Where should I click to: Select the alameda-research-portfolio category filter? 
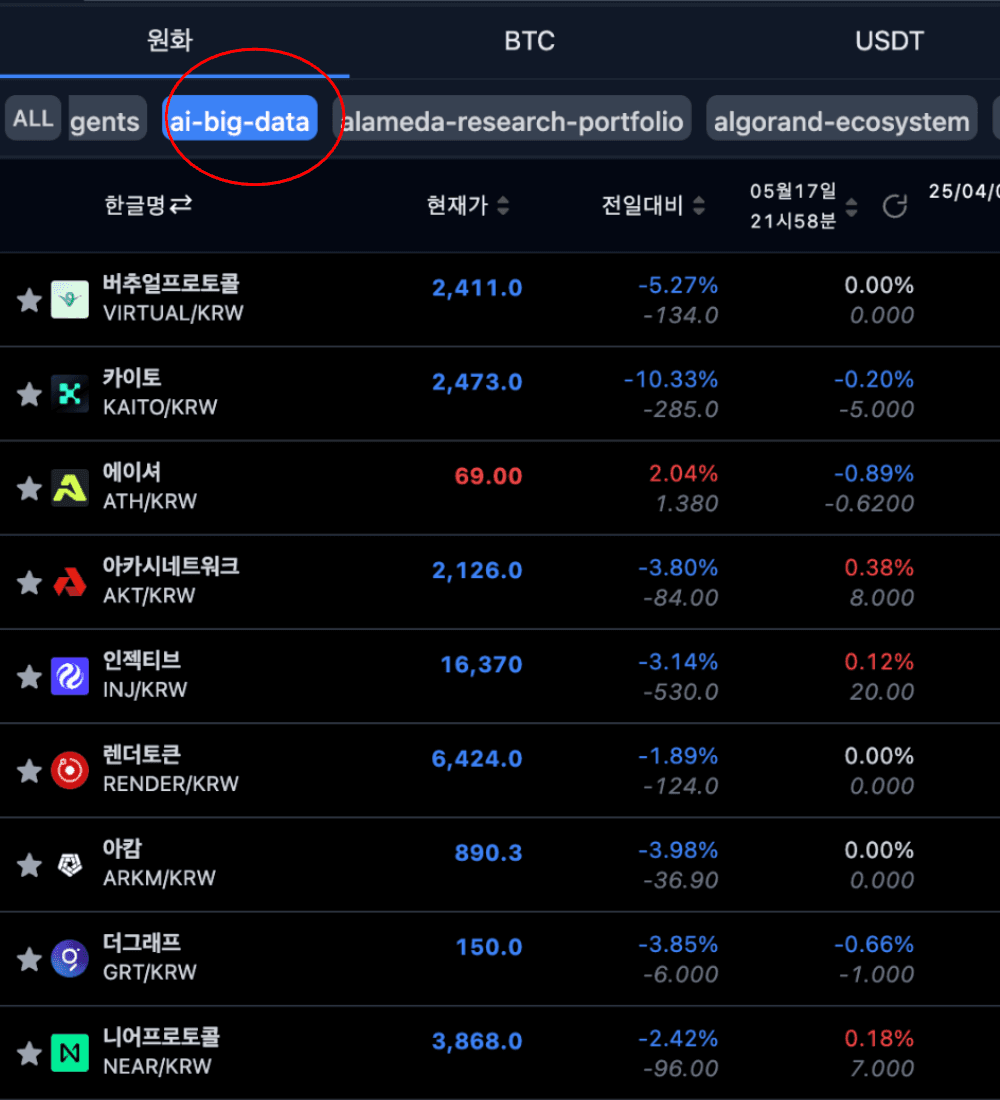coord(512,122)
